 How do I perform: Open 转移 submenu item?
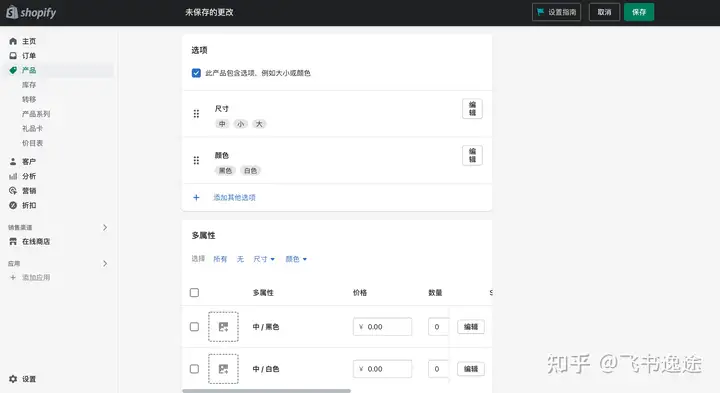(29, 99)
